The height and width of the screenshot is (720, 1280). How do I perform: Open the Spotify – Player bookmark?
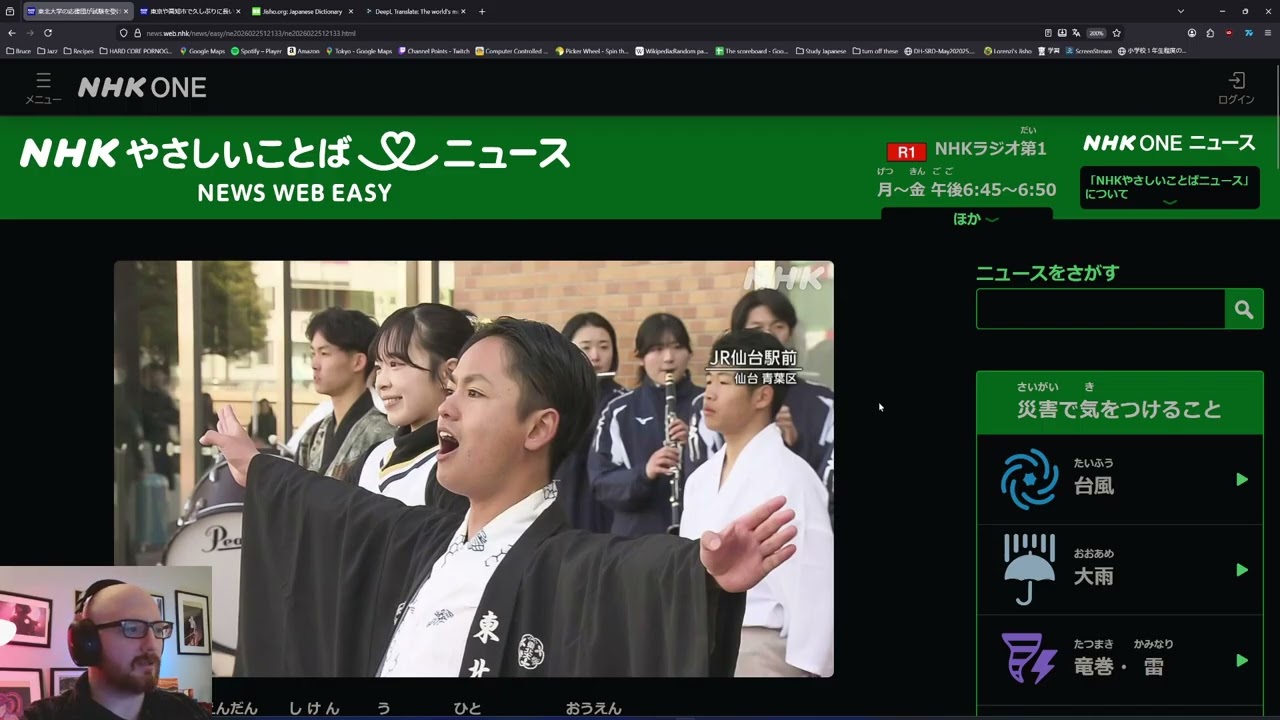256,51
